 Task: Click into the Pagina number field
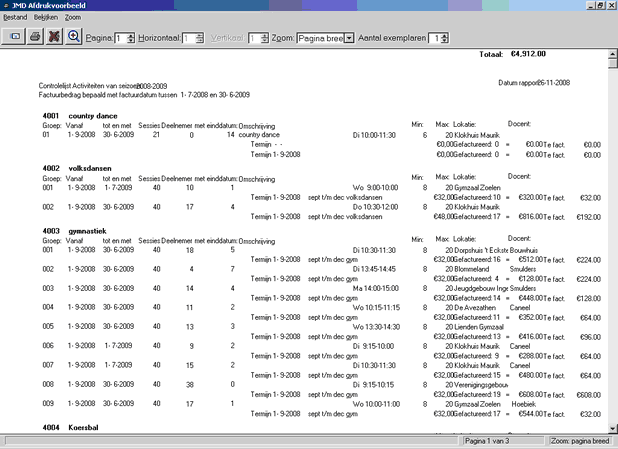point(121,38)
